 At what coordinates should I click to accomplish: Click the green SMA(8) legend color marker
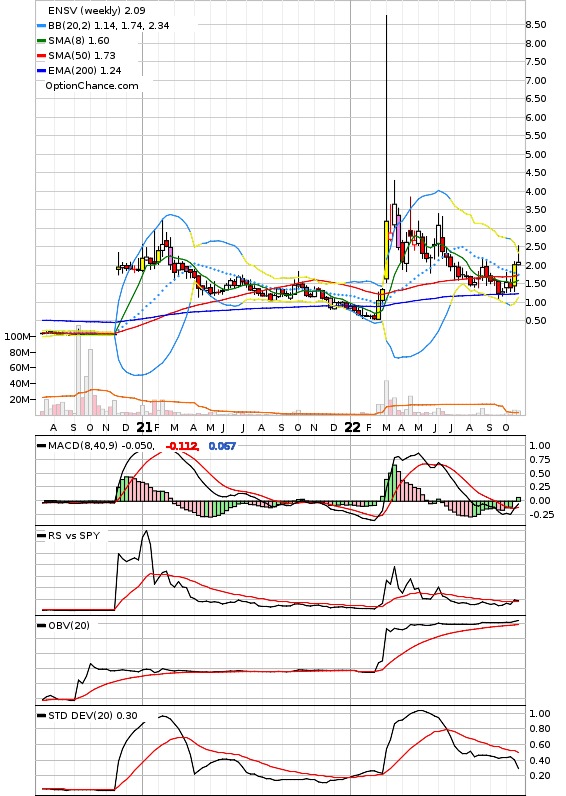(42, 41)
